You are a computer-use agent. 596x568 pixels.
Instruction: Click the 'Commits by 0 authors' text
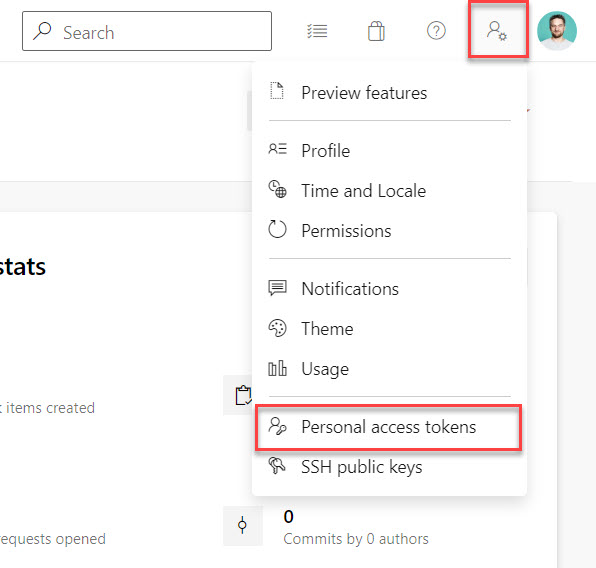[x=356, y=539]
